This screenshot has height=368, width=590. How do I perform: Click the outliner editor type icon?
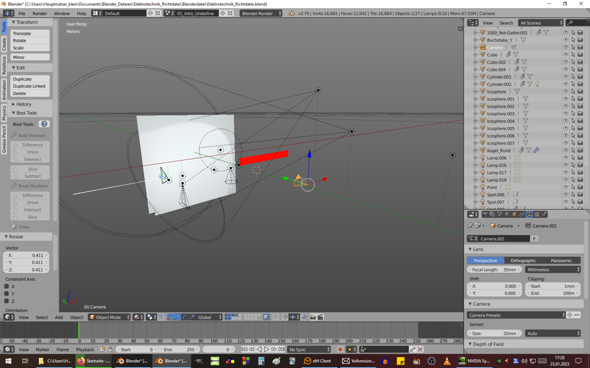473,23
